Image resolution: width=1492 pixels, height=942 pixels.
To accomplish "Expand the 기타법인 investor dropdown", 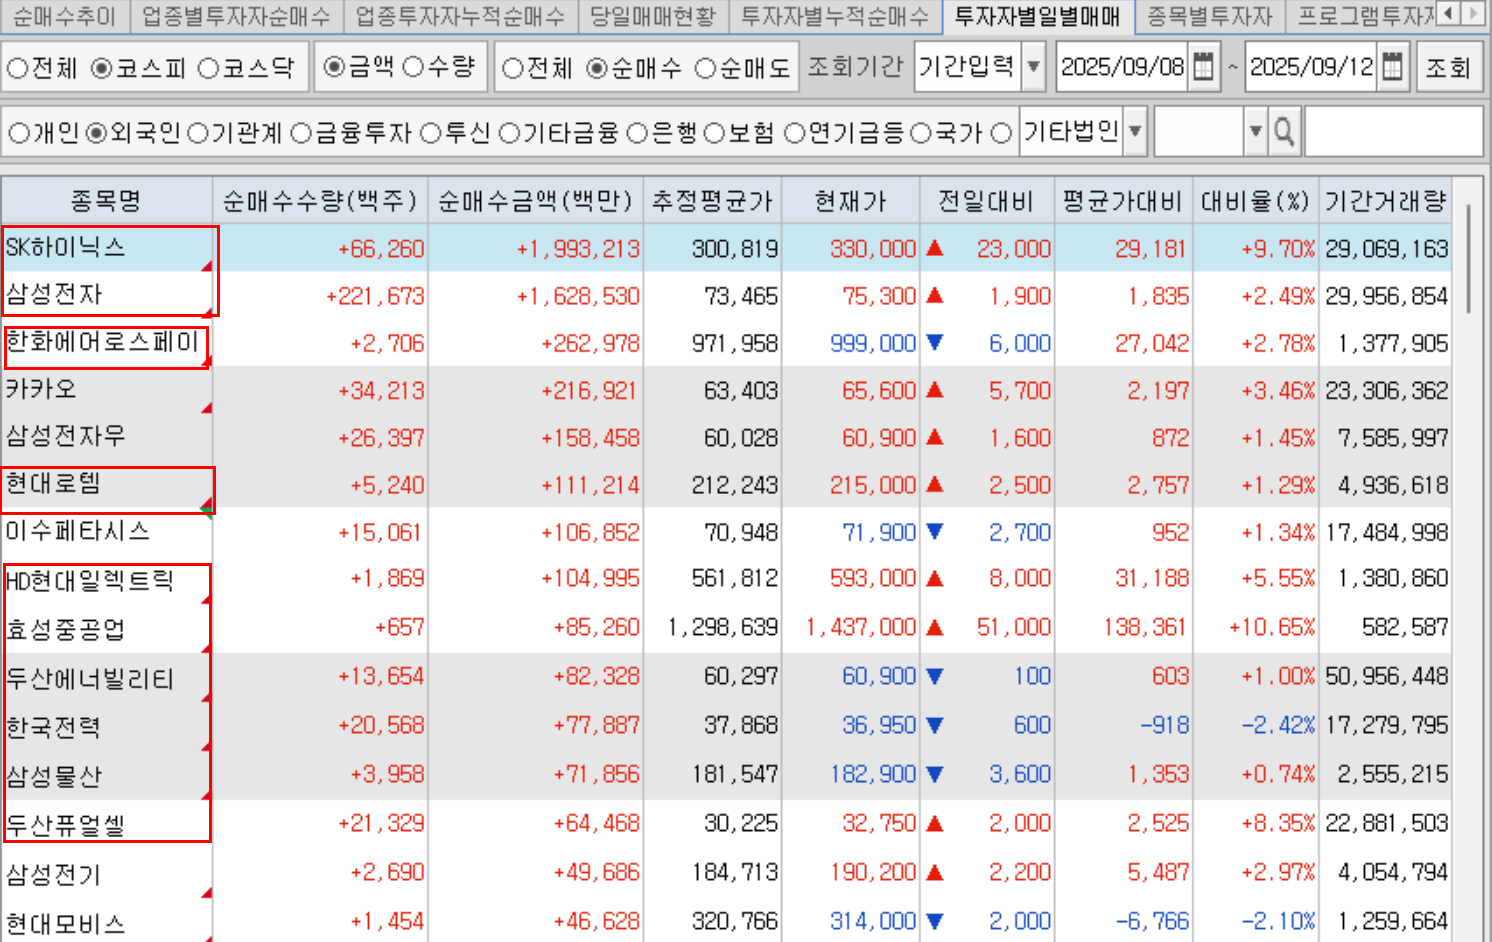I will pyautogui.click(x=1135, y=132).
